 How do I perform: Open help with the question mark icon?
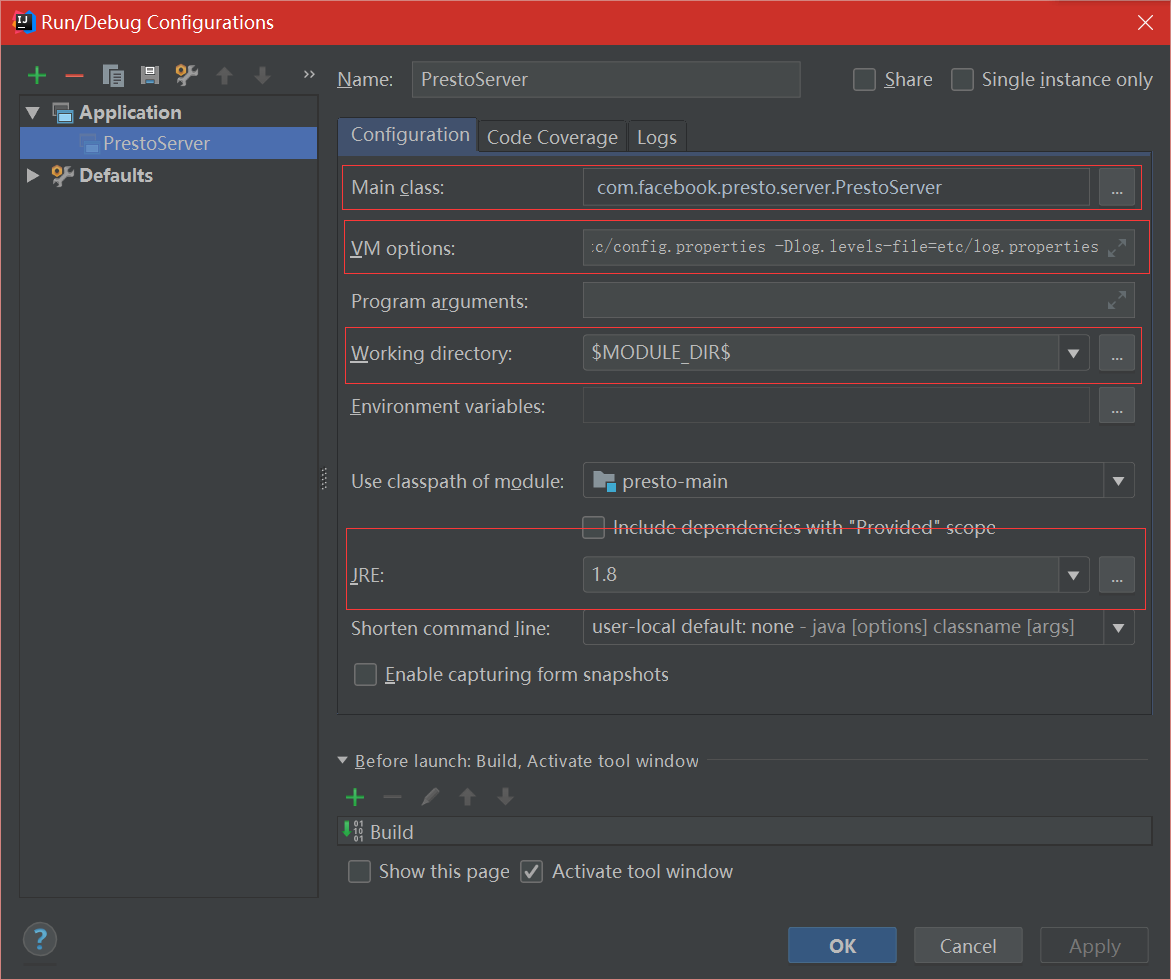[x=40, y=939]
